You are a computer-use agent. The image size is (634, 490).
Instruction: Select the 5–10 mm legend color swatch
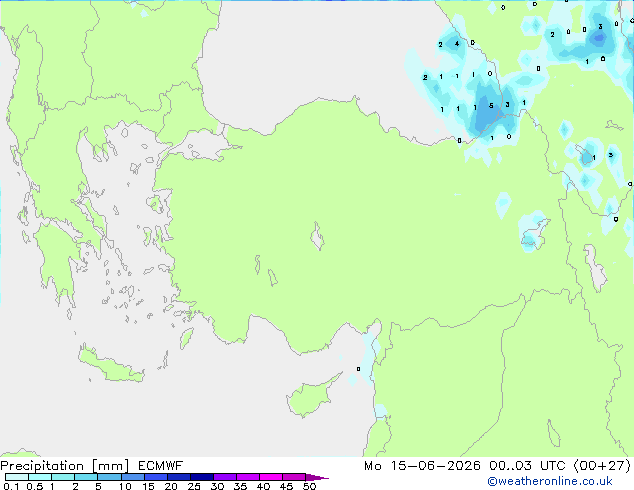coord(109,477)
